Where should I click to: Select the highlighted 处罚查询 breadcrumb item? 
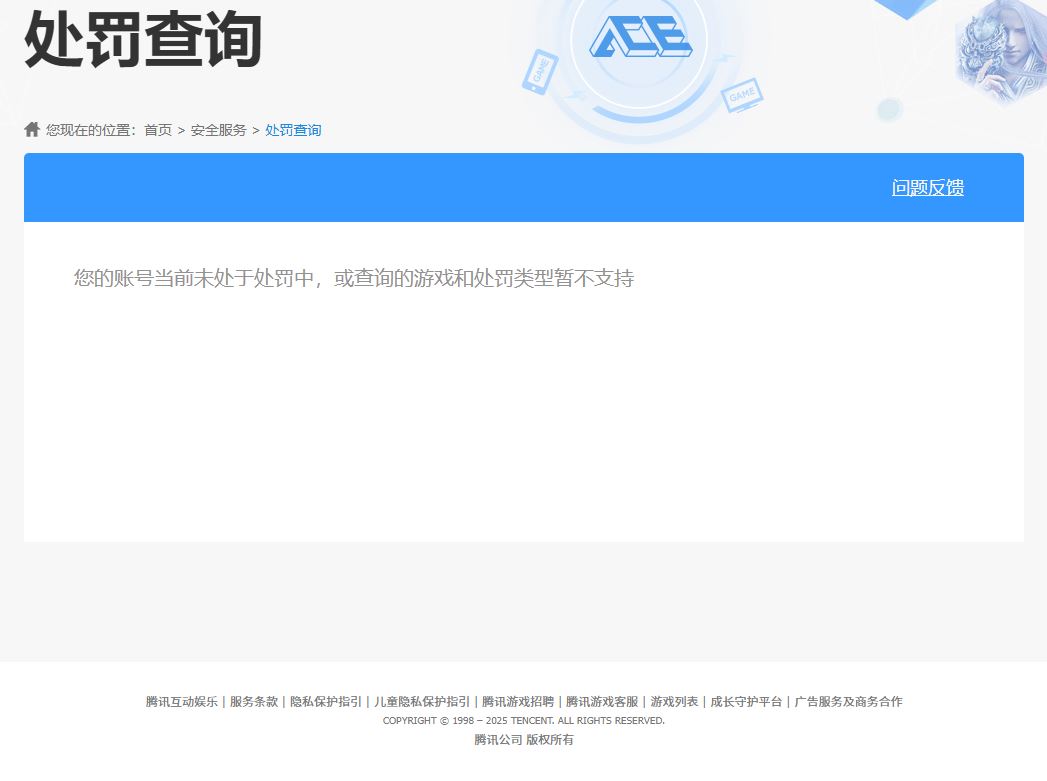(292, 129)
